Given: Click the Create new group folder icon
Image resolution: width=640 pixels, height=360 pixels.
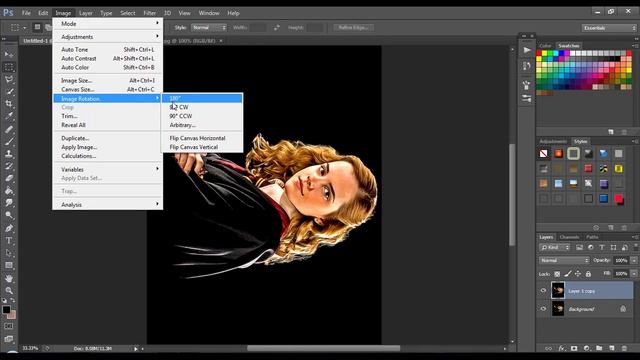Looking at the screenshot, I should pyautogui.click(x=599, y=348).
